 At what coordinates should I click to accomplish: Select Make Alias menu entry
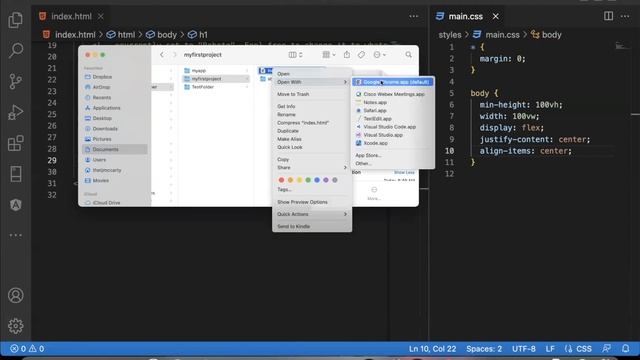click(x=289, y=139)
